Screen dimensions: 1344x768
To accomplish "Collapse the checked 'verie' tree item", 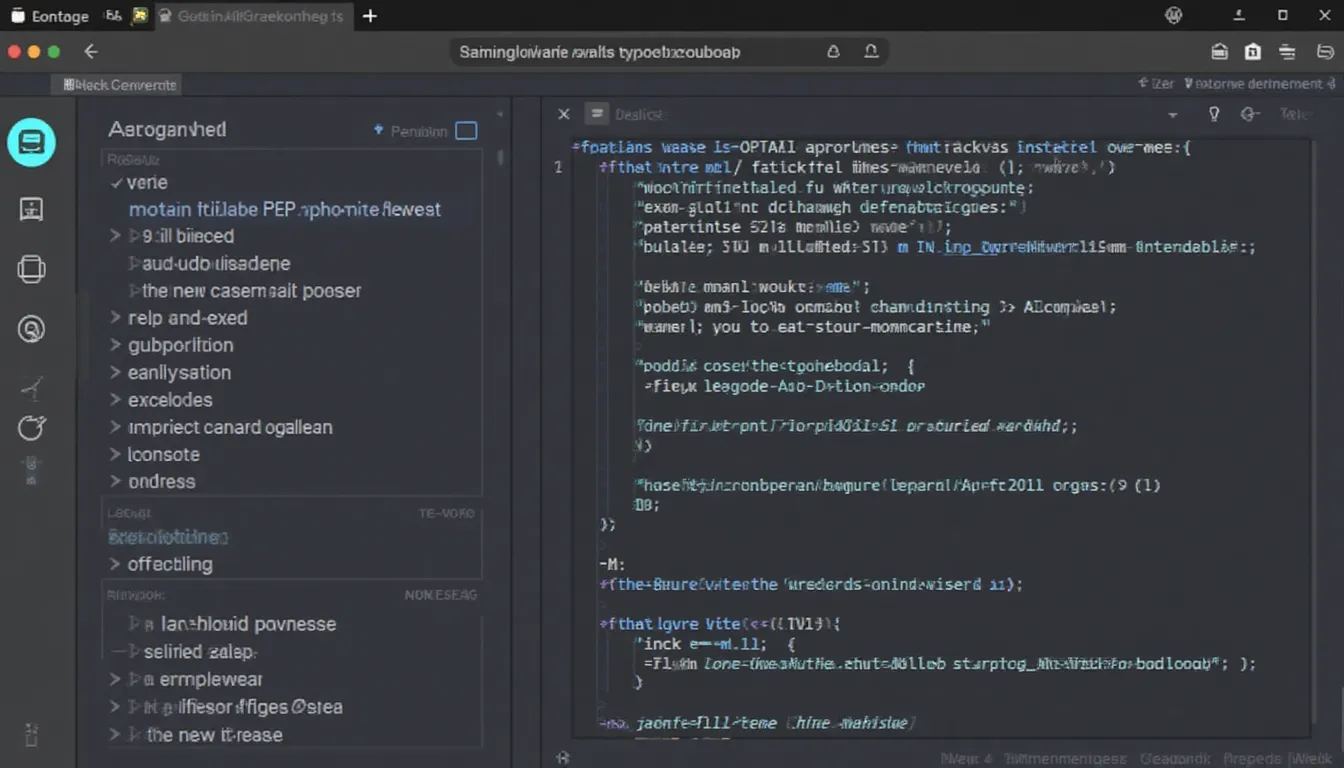I will 117,183.
